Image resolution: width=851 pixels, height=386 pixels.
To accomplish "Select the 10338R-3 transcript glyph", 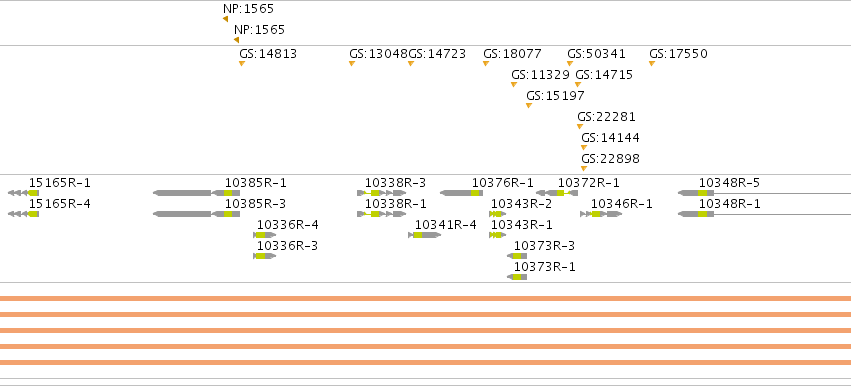I will click(382, 193).
